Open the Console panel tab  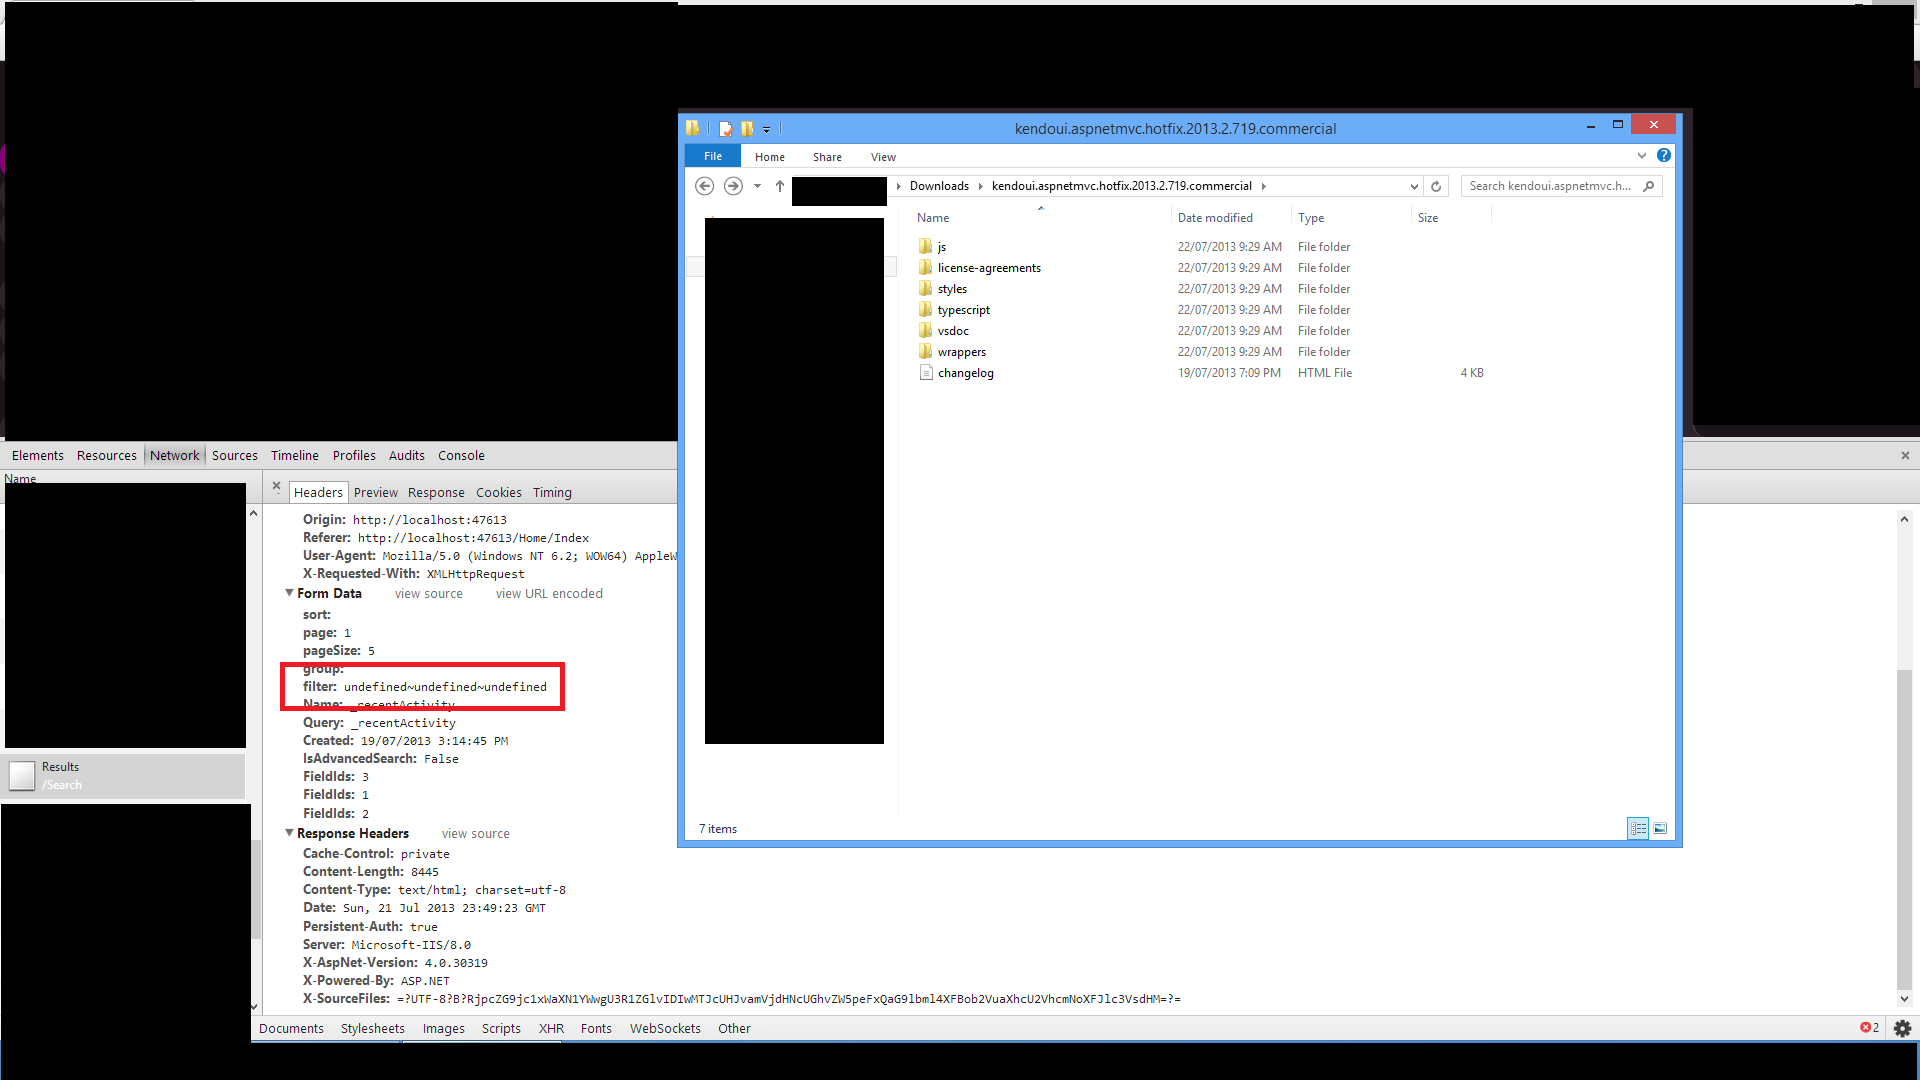click(461, 455)
